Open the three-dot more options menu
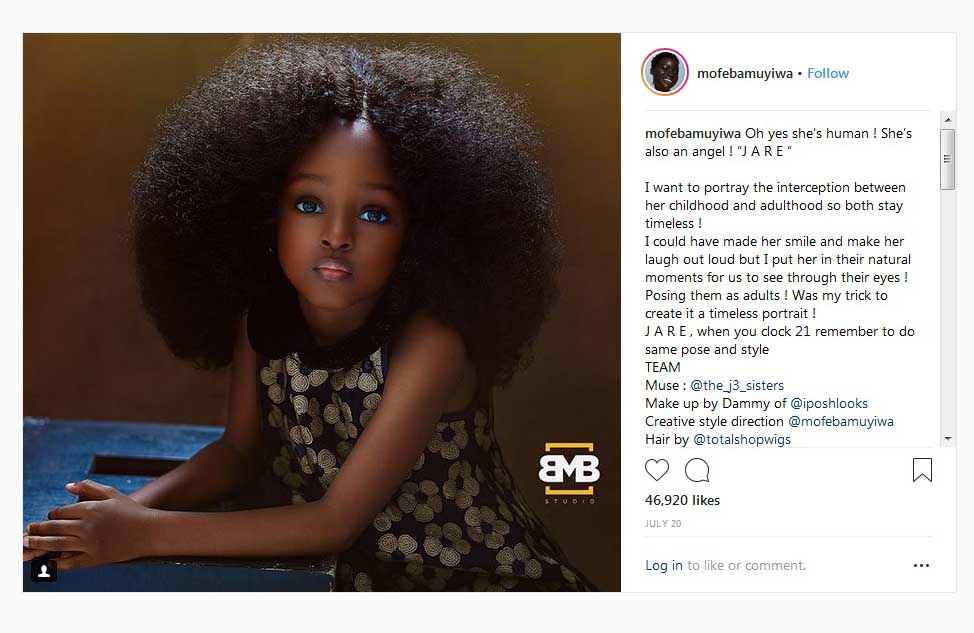Screen dimensions: 974x633 (921, 565)
